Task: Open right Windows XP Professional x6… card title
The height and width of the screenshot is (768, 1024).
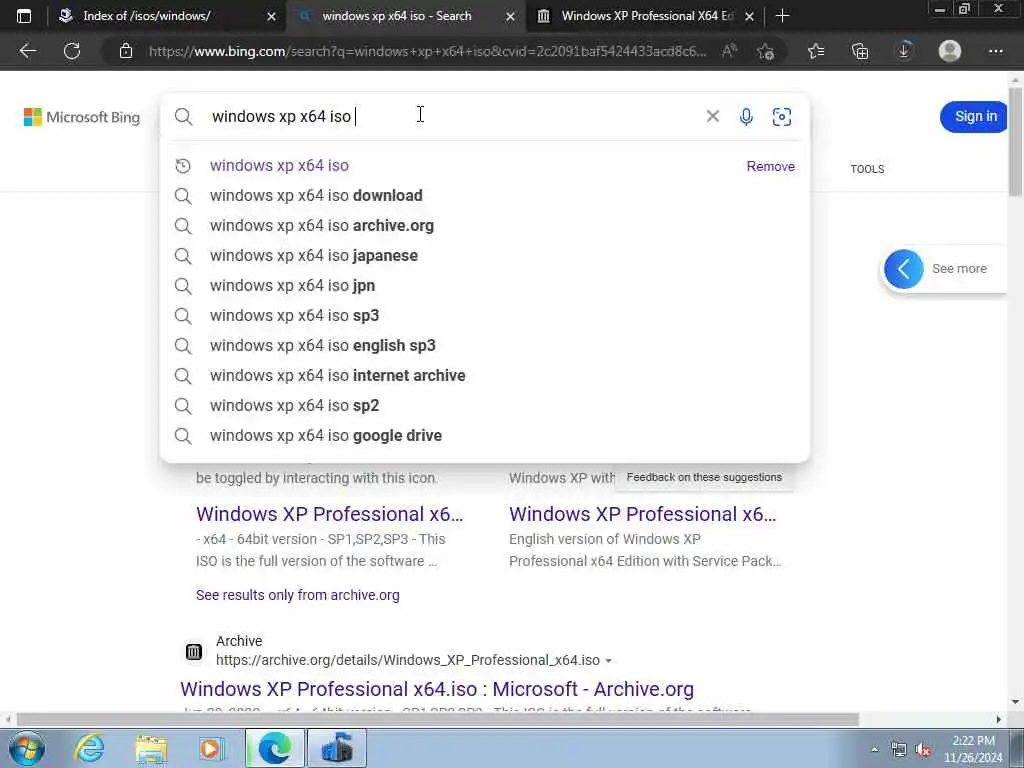Action: point(643,514)
